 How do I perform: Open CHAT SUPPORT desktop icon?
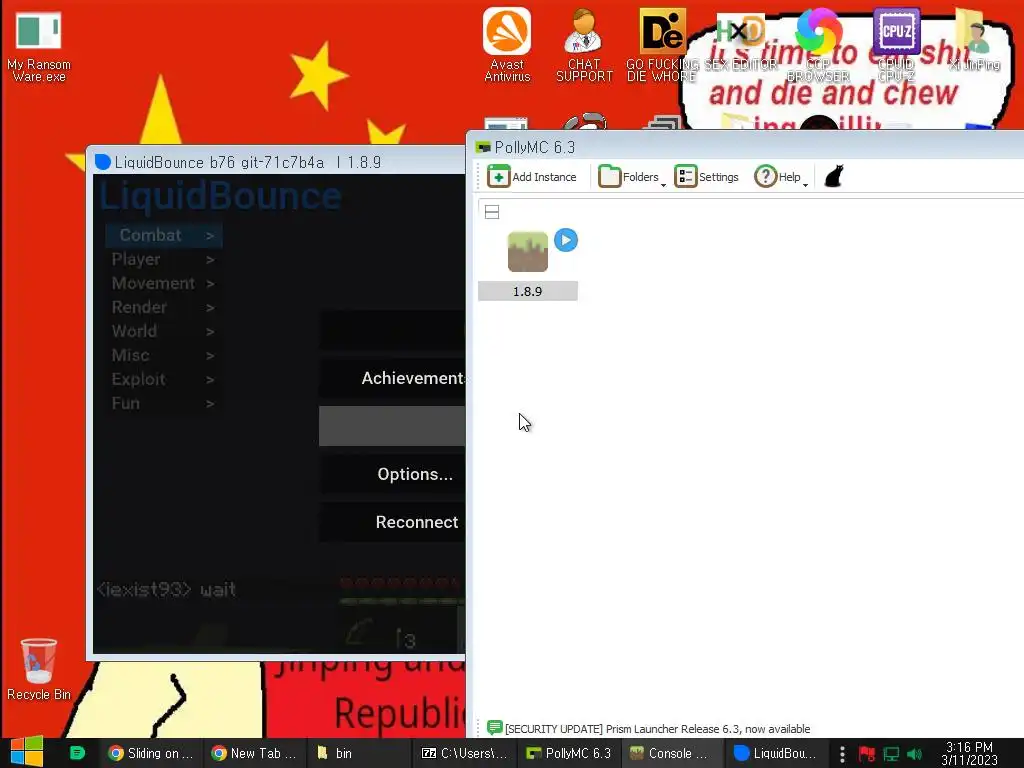click(x=584, y=45)
